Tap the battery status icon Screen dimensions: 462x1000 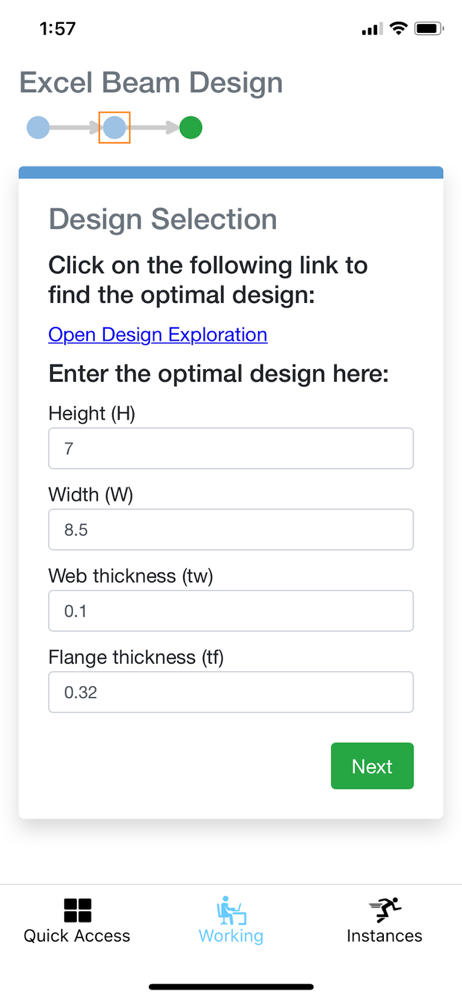click(x=429, y=29)
